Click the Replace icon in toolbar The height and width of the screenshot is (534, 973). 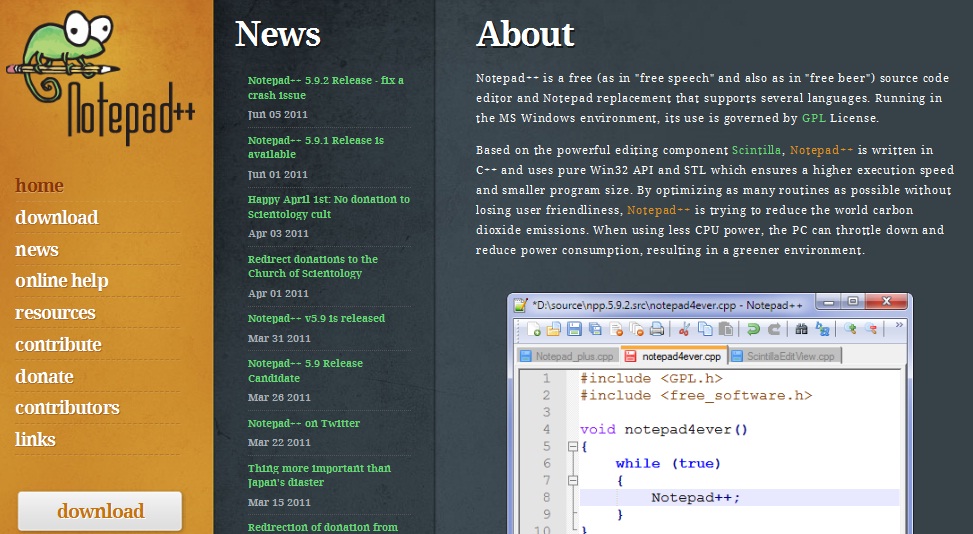pos(822,329)
